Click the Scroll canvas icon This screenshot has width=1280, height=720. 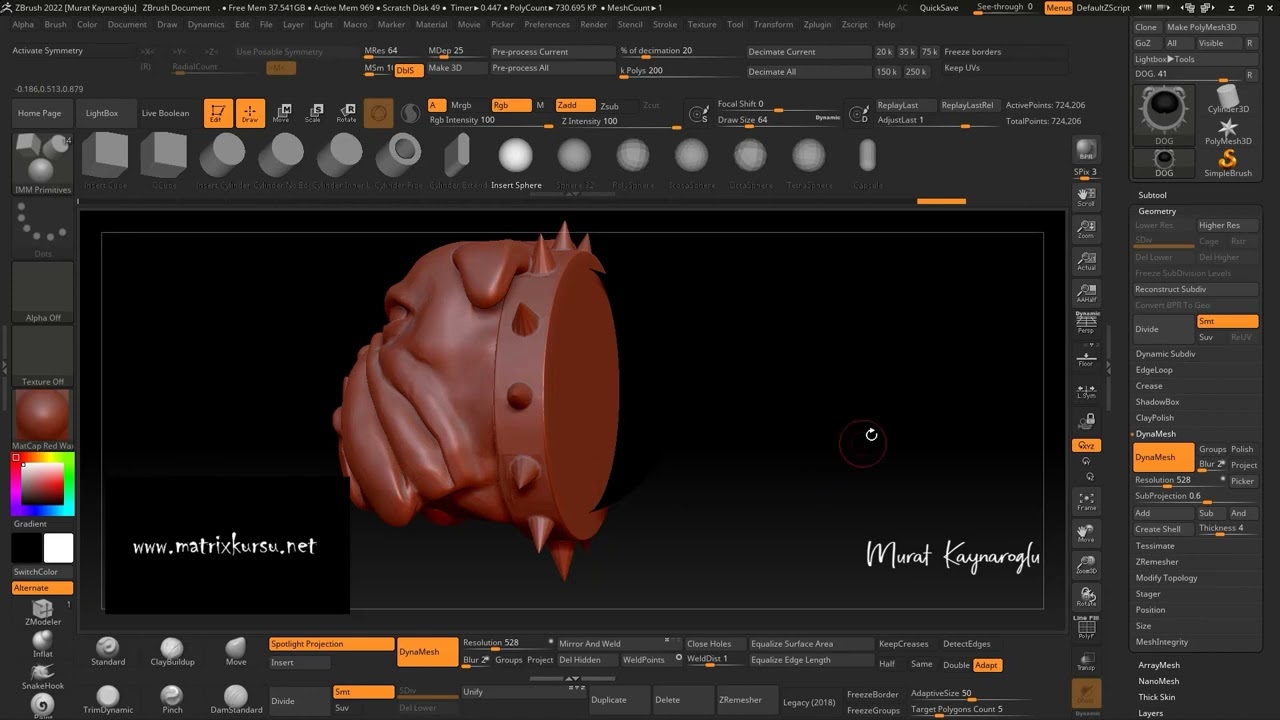click(x=1085, y=197)
